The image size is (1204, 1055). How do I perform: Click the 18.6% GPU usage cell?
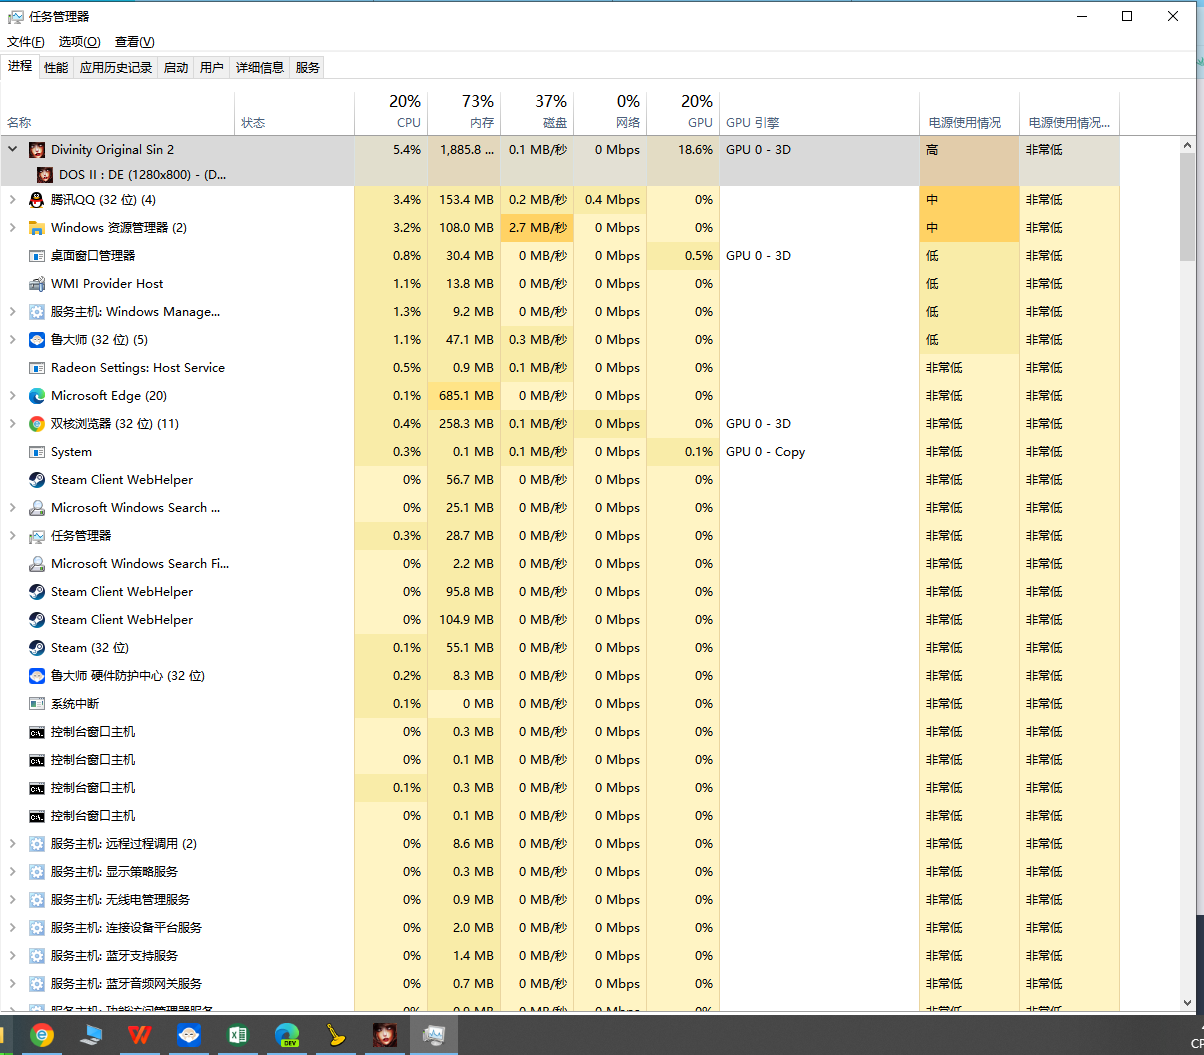[683, 150]
